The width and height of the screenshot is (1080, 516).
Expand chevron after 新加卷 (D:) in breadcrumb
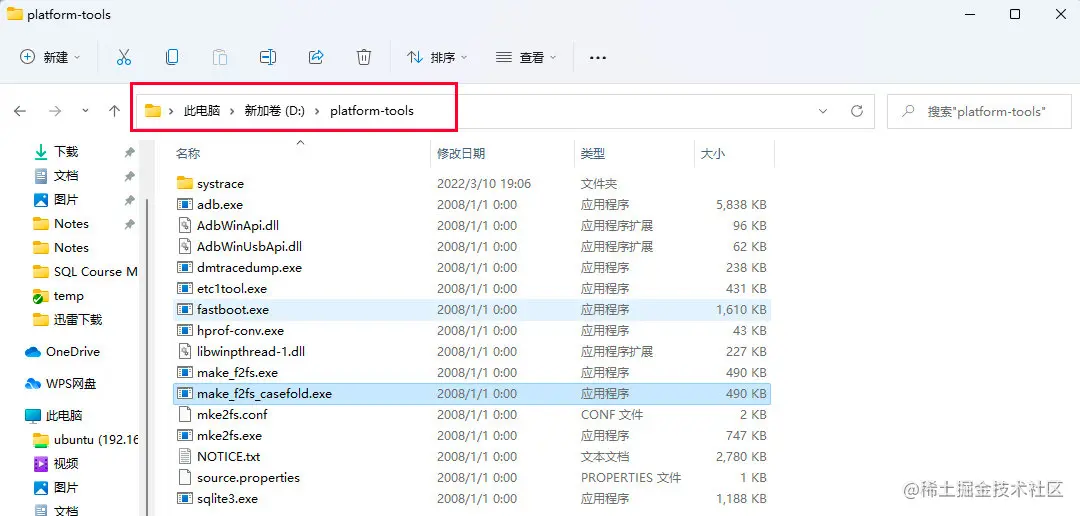317,111
